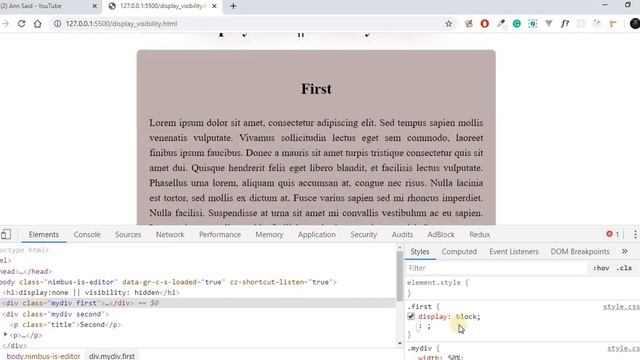
Task: Open the user profile avatar
Action: (x=635, y=24)
